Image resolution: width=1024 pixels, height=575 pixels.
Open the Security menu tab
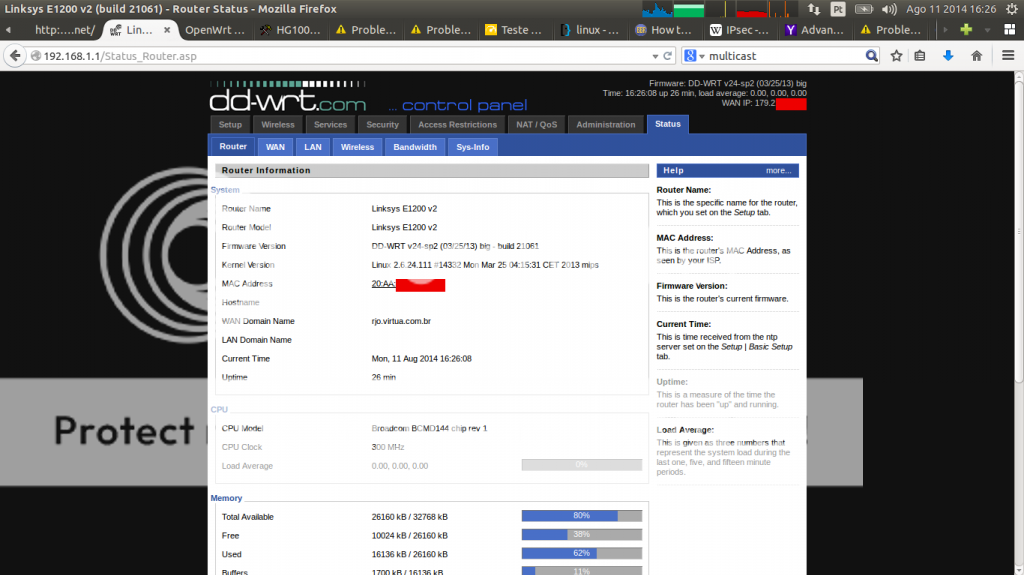pyautogui.click(x=382, y=125)
